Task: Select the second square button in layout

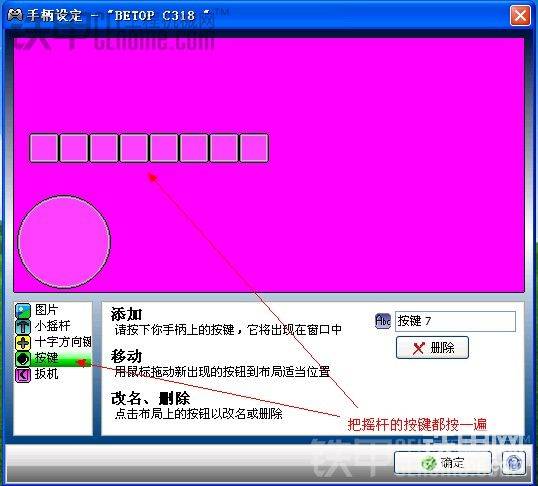Action: tap(74, 148)
